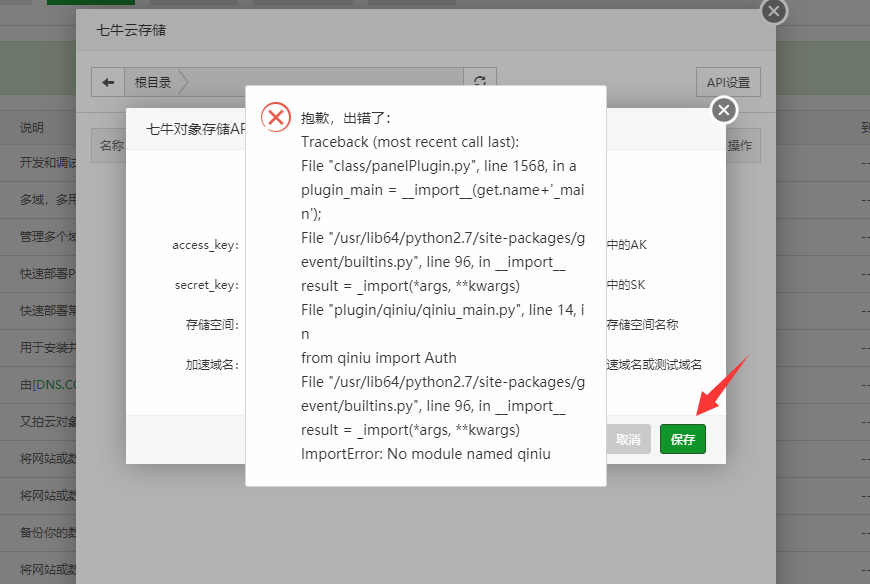
Task: Click the secret_key label
Action: pos(206,285)
